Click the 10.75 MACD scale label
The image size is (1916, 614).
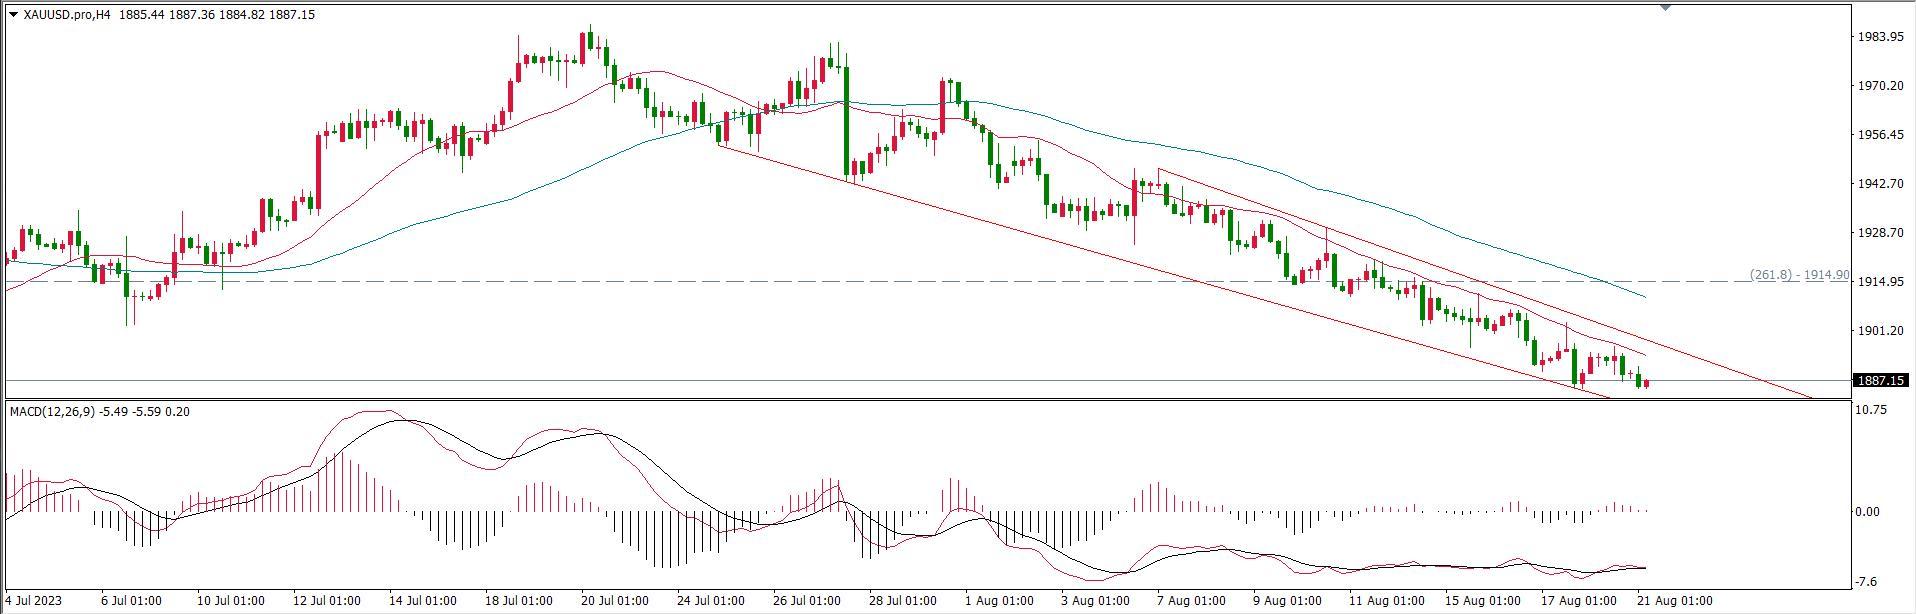point(1871,410)
